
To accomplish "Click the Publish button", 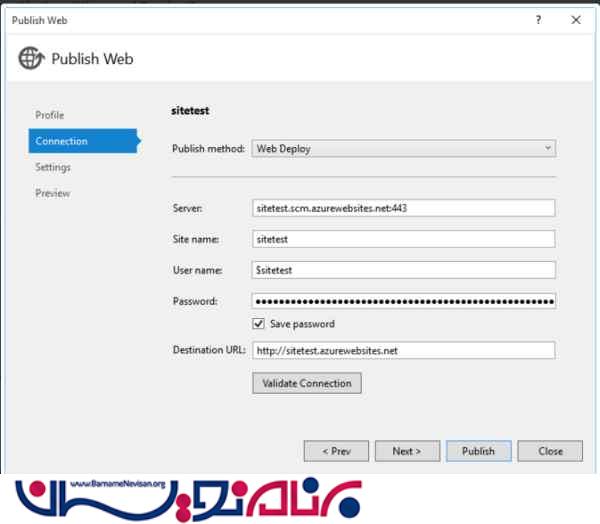I will point(478,451).
